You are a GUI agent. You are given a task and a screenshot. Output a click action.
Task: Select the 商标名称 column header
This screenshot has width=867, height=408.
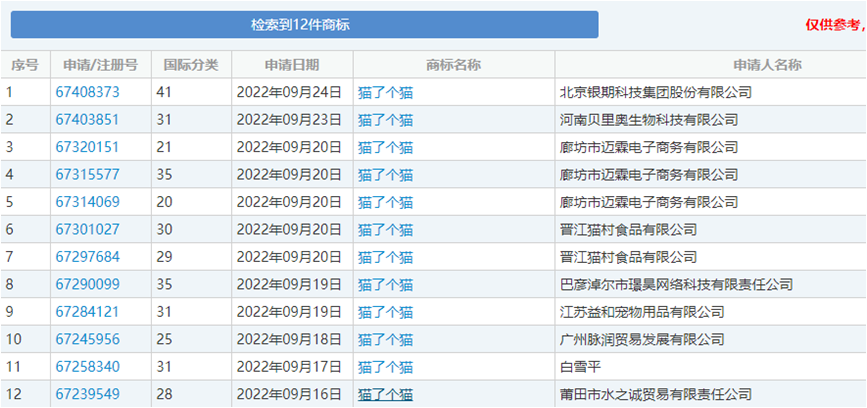click(x=453, y=65)
